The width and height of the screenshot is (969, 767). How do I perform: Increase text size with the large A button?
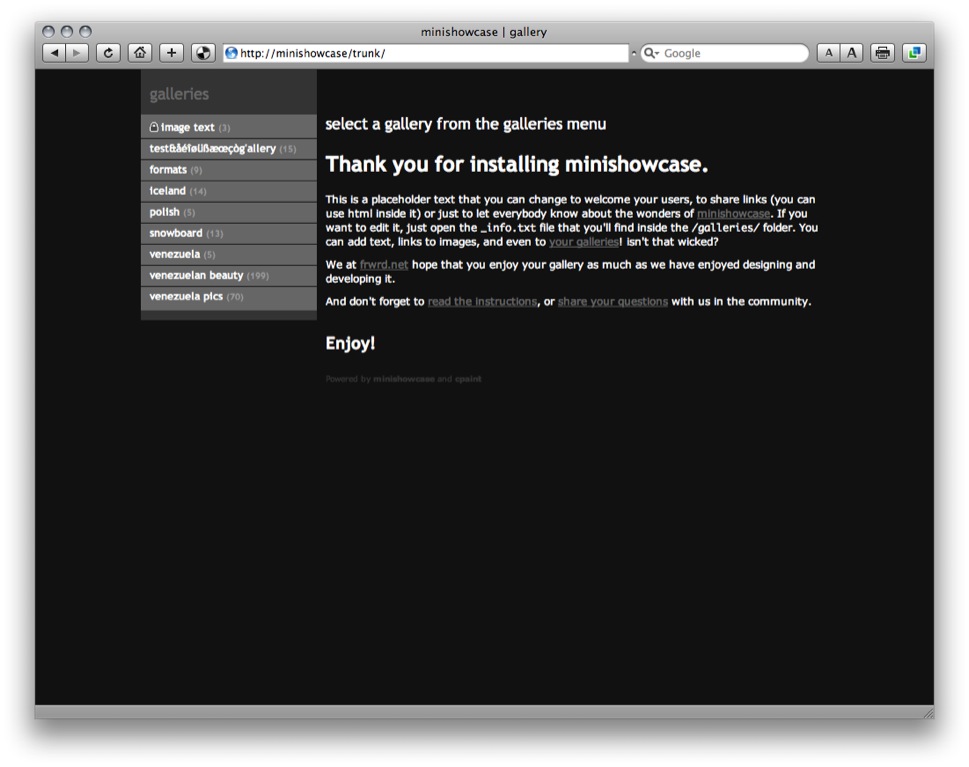click(852, 53)
